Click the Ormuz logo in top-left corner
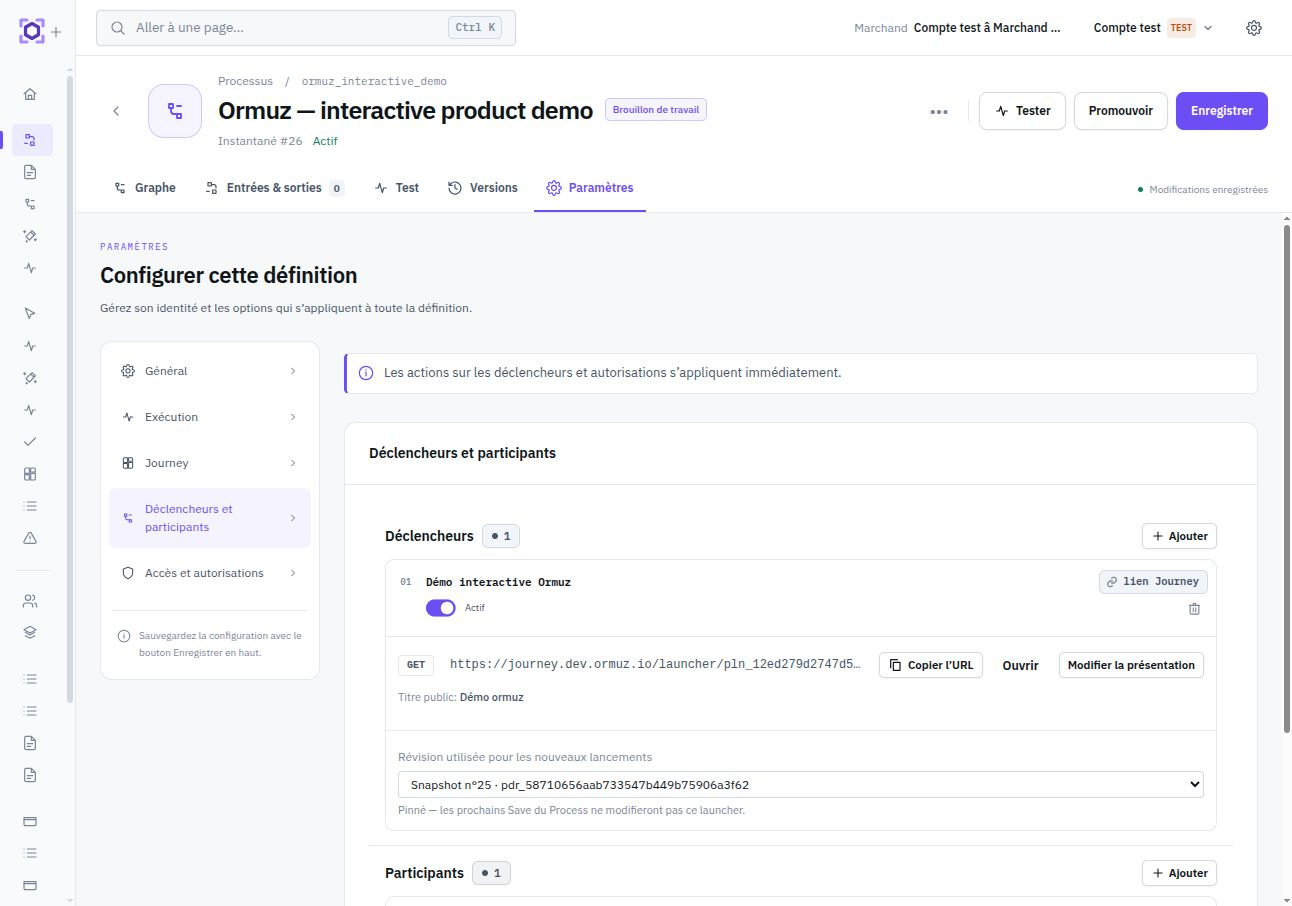The width and height of the screenshot is (1292, 906). (32, 31)
